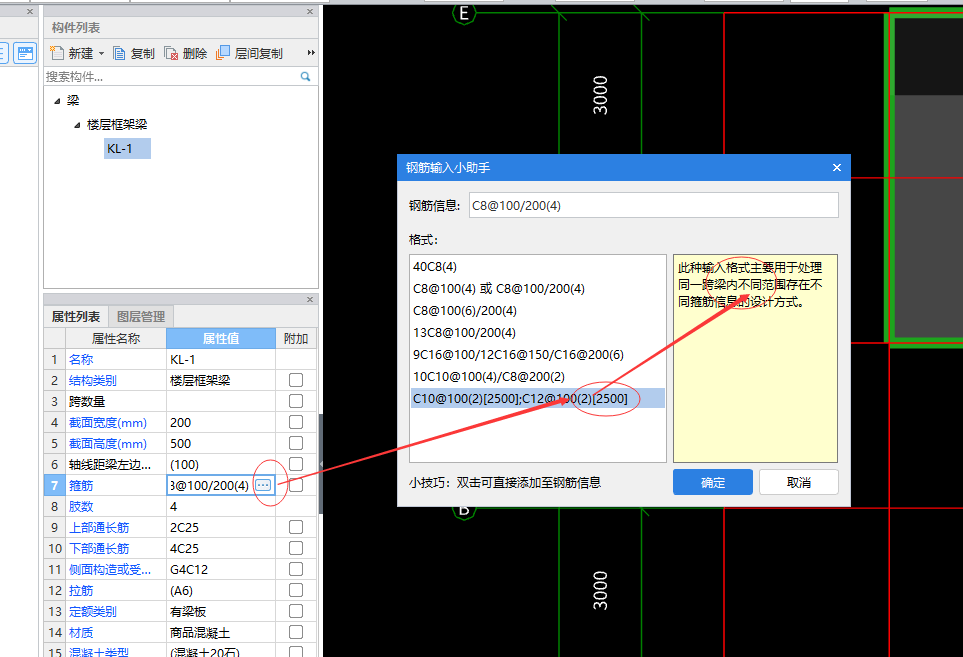Click the 箍筋 value field
The width and height of the screenshot is (963, 657).
point(210,485)
